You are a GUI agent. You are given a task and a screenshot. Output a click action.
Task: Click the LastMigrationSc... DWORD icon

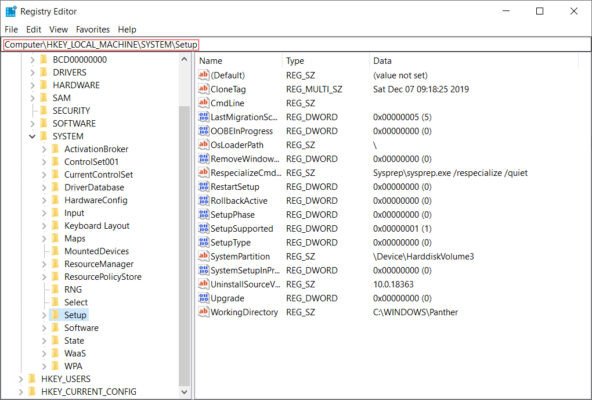click(204, 117)
